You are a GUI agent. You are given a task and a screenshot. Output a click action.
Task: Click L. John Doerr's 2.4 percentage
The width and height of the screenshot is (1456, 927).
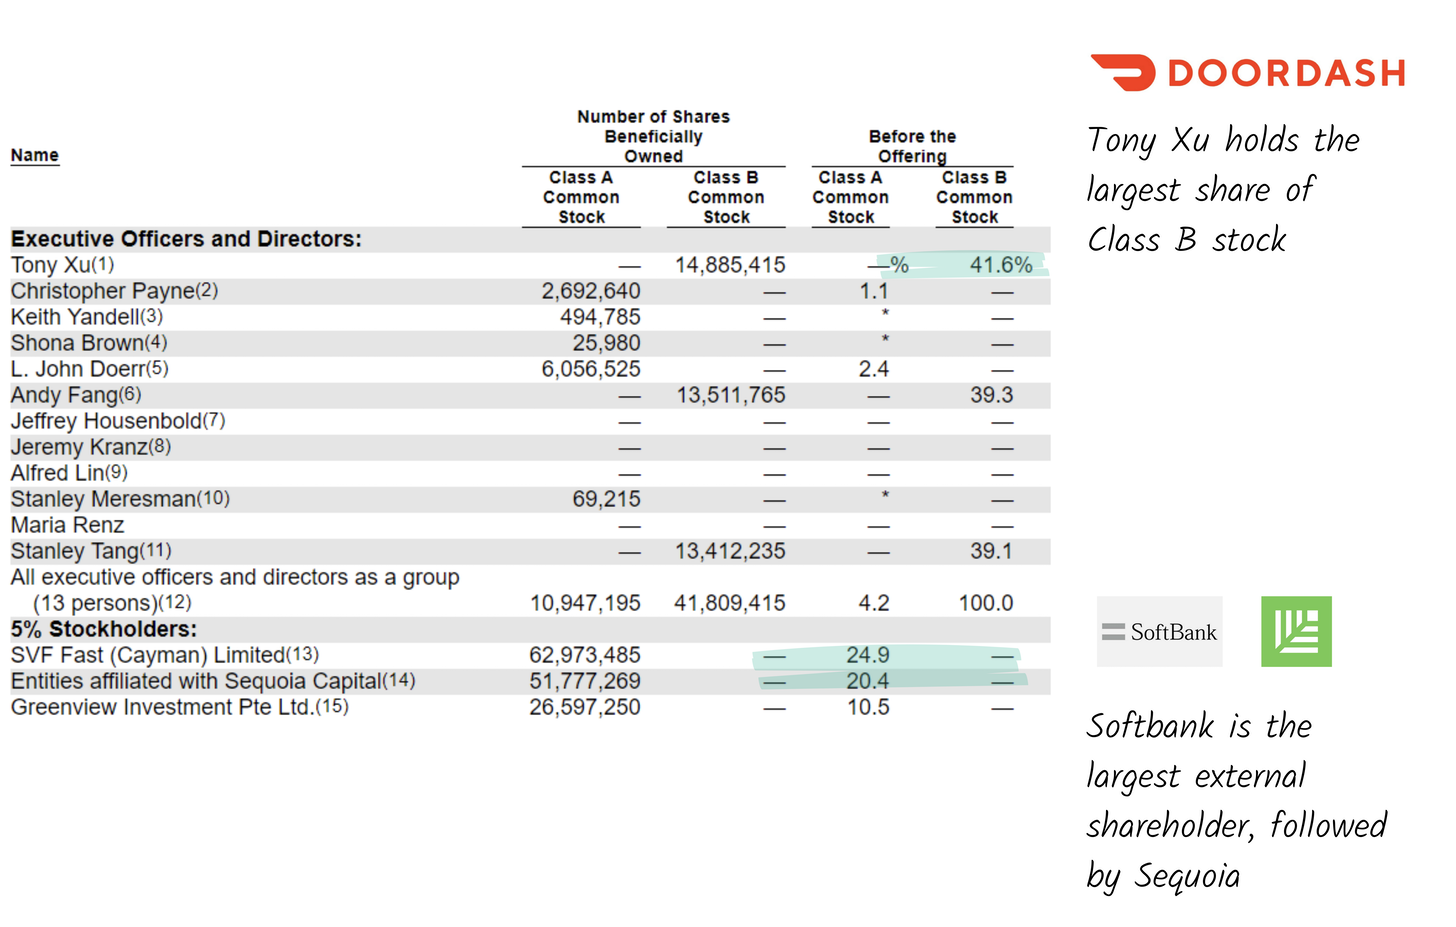[874, 369]
